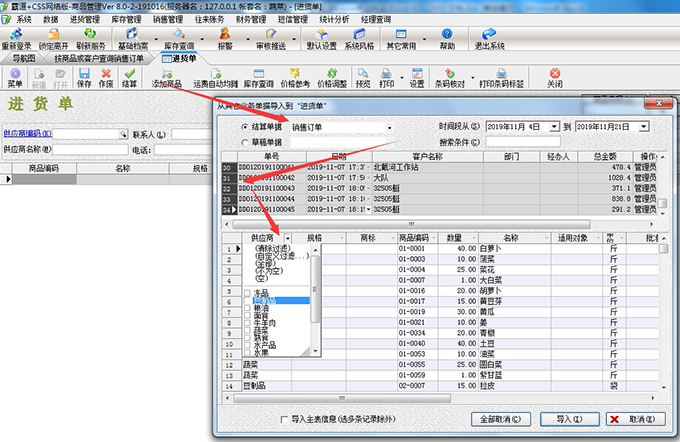Image resolution: width=680 pixels, height=442 pixels.
Task: Open the 数量 column filter arrow
Action: tap(474, 238)
